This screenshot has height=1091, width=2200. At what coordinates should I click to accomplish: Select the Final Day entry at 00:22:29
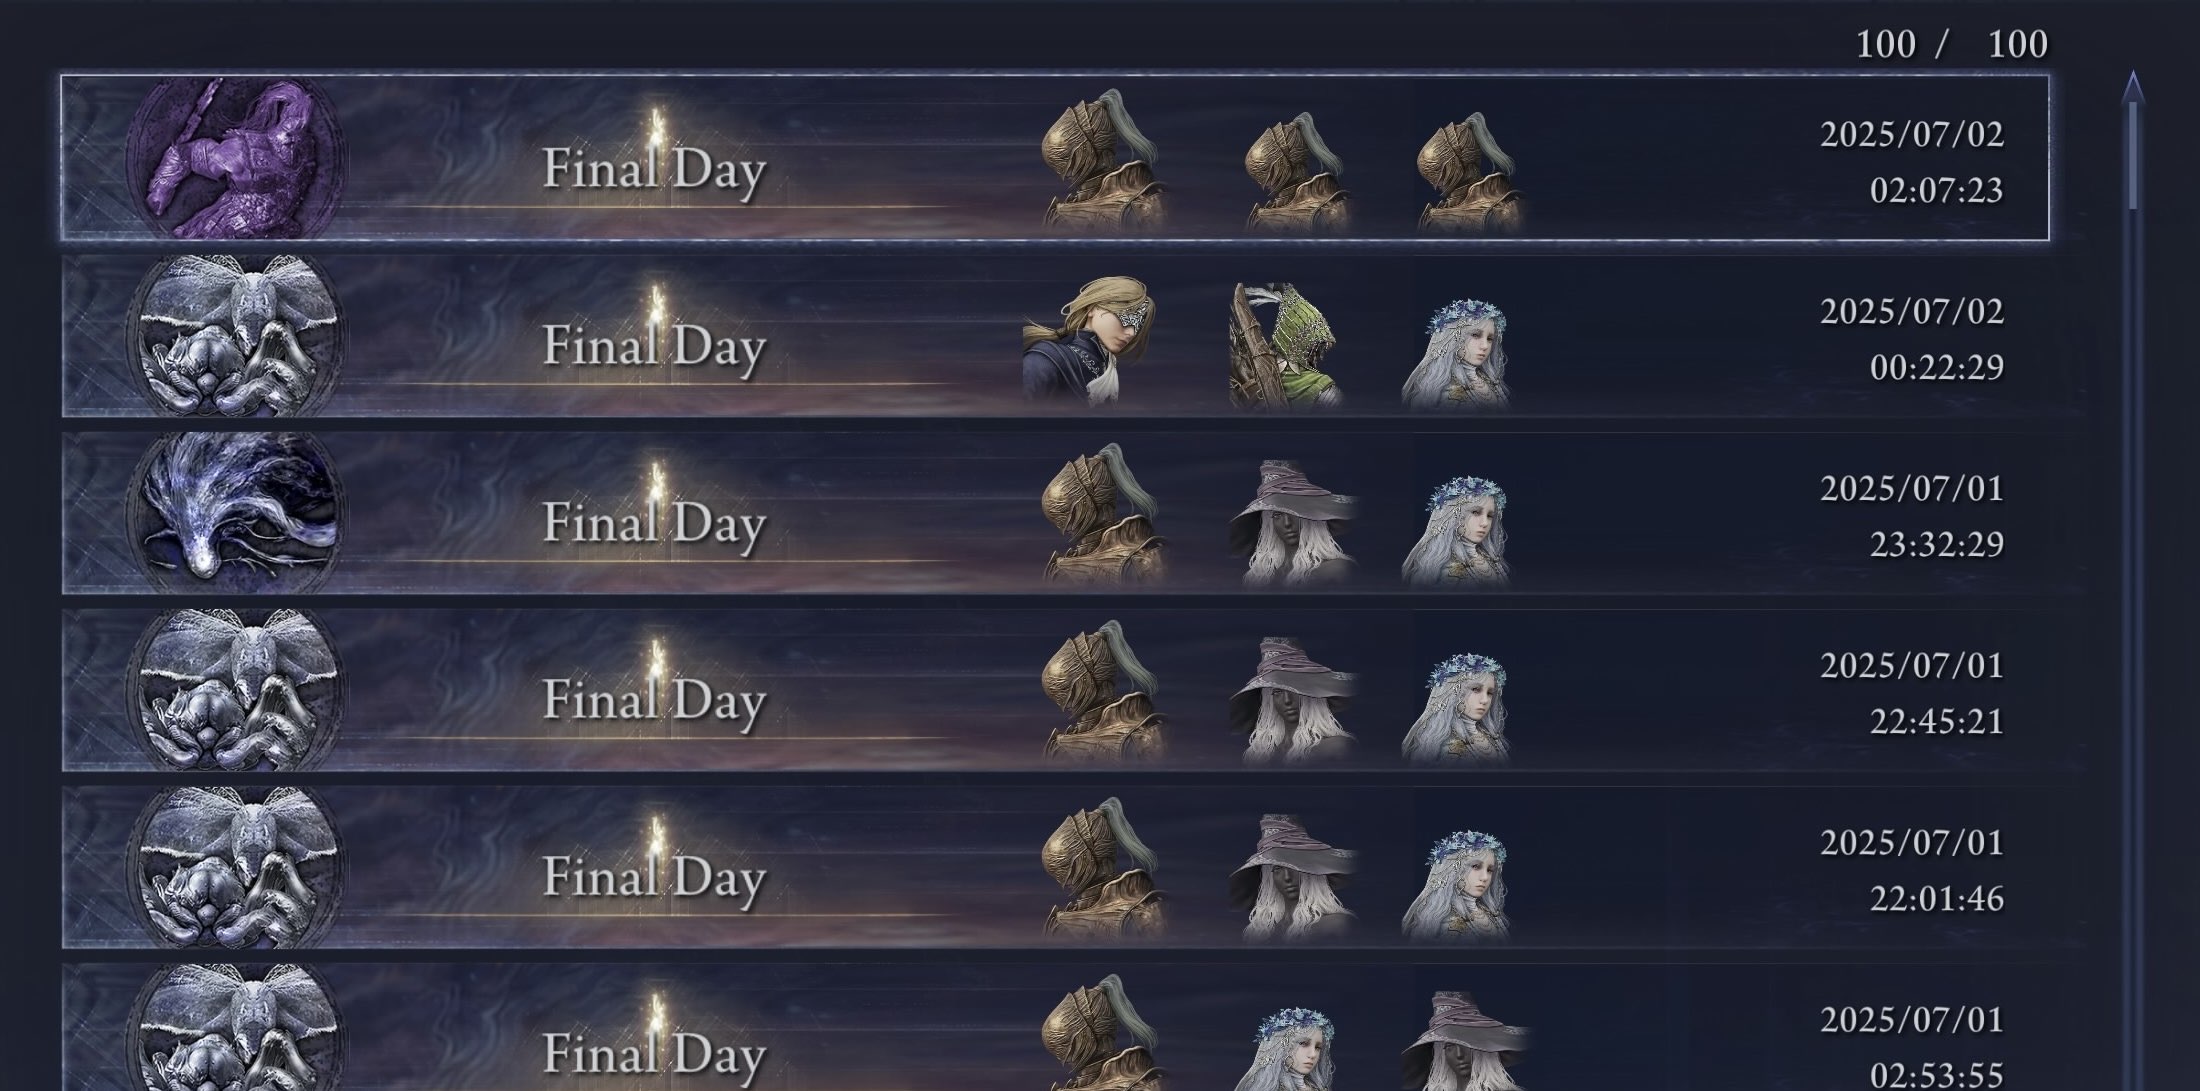pyautogui.click(x=1055, y=335)
